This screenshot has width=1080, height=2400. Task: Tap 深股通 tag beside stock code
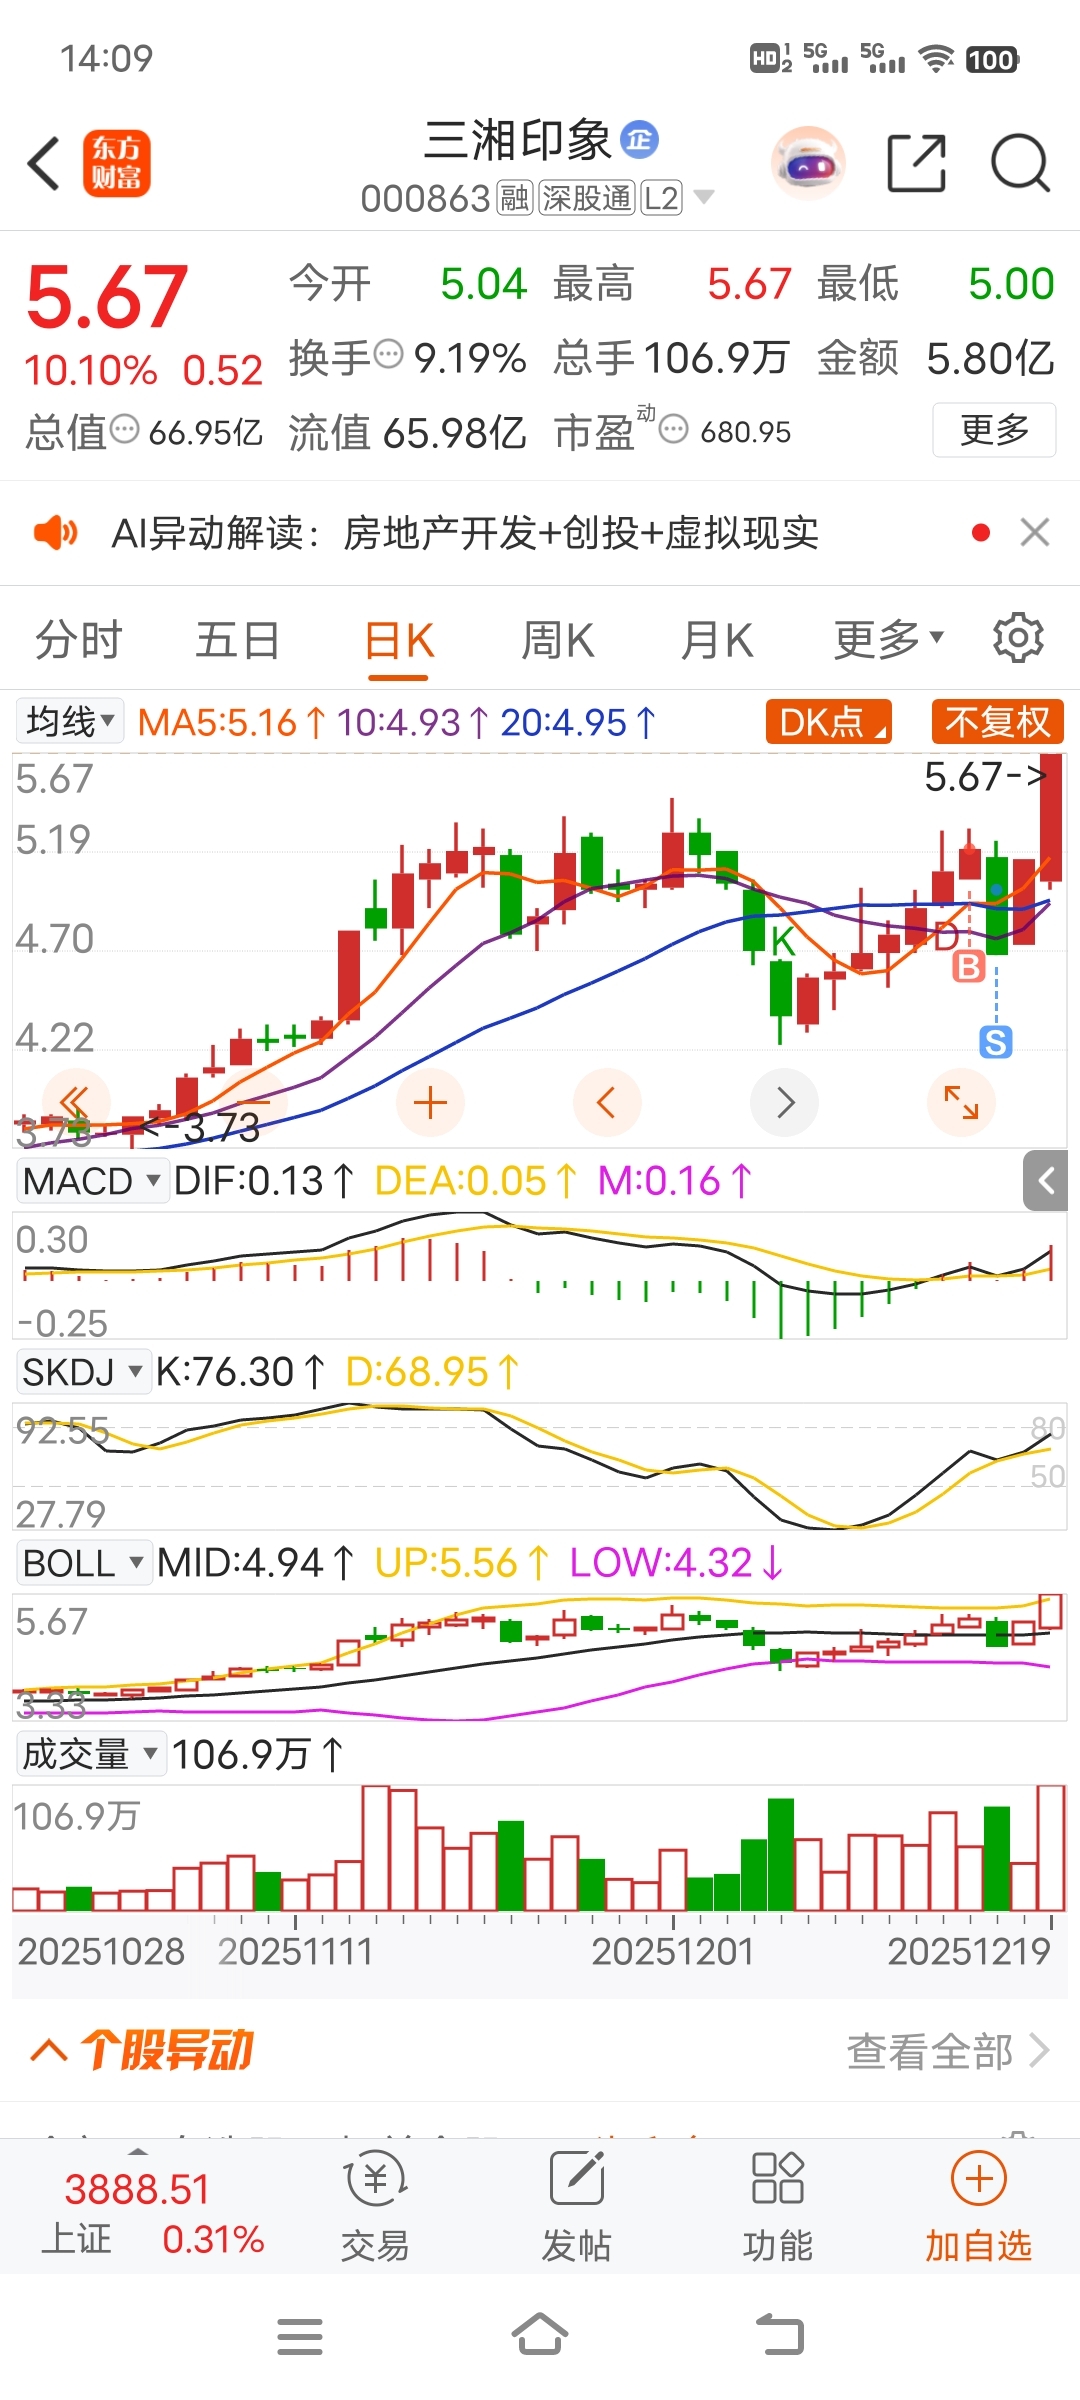[x=586, y=198]
